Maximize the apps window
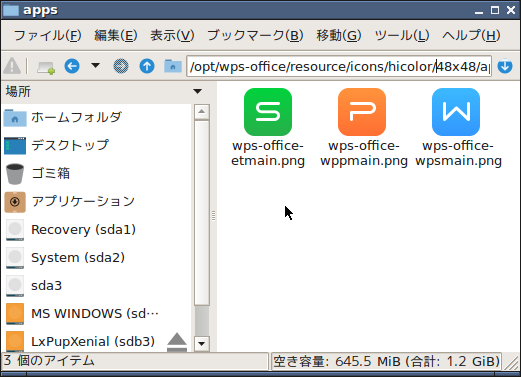The width and height of the screenshot is (521, 377). pos(495,10)
